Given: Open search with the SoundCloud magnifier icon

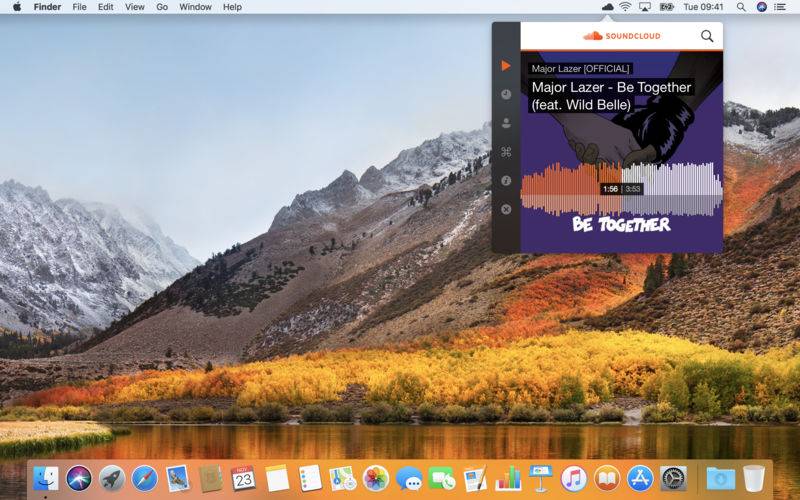Looking at the screenshot, I should point(707,36).
